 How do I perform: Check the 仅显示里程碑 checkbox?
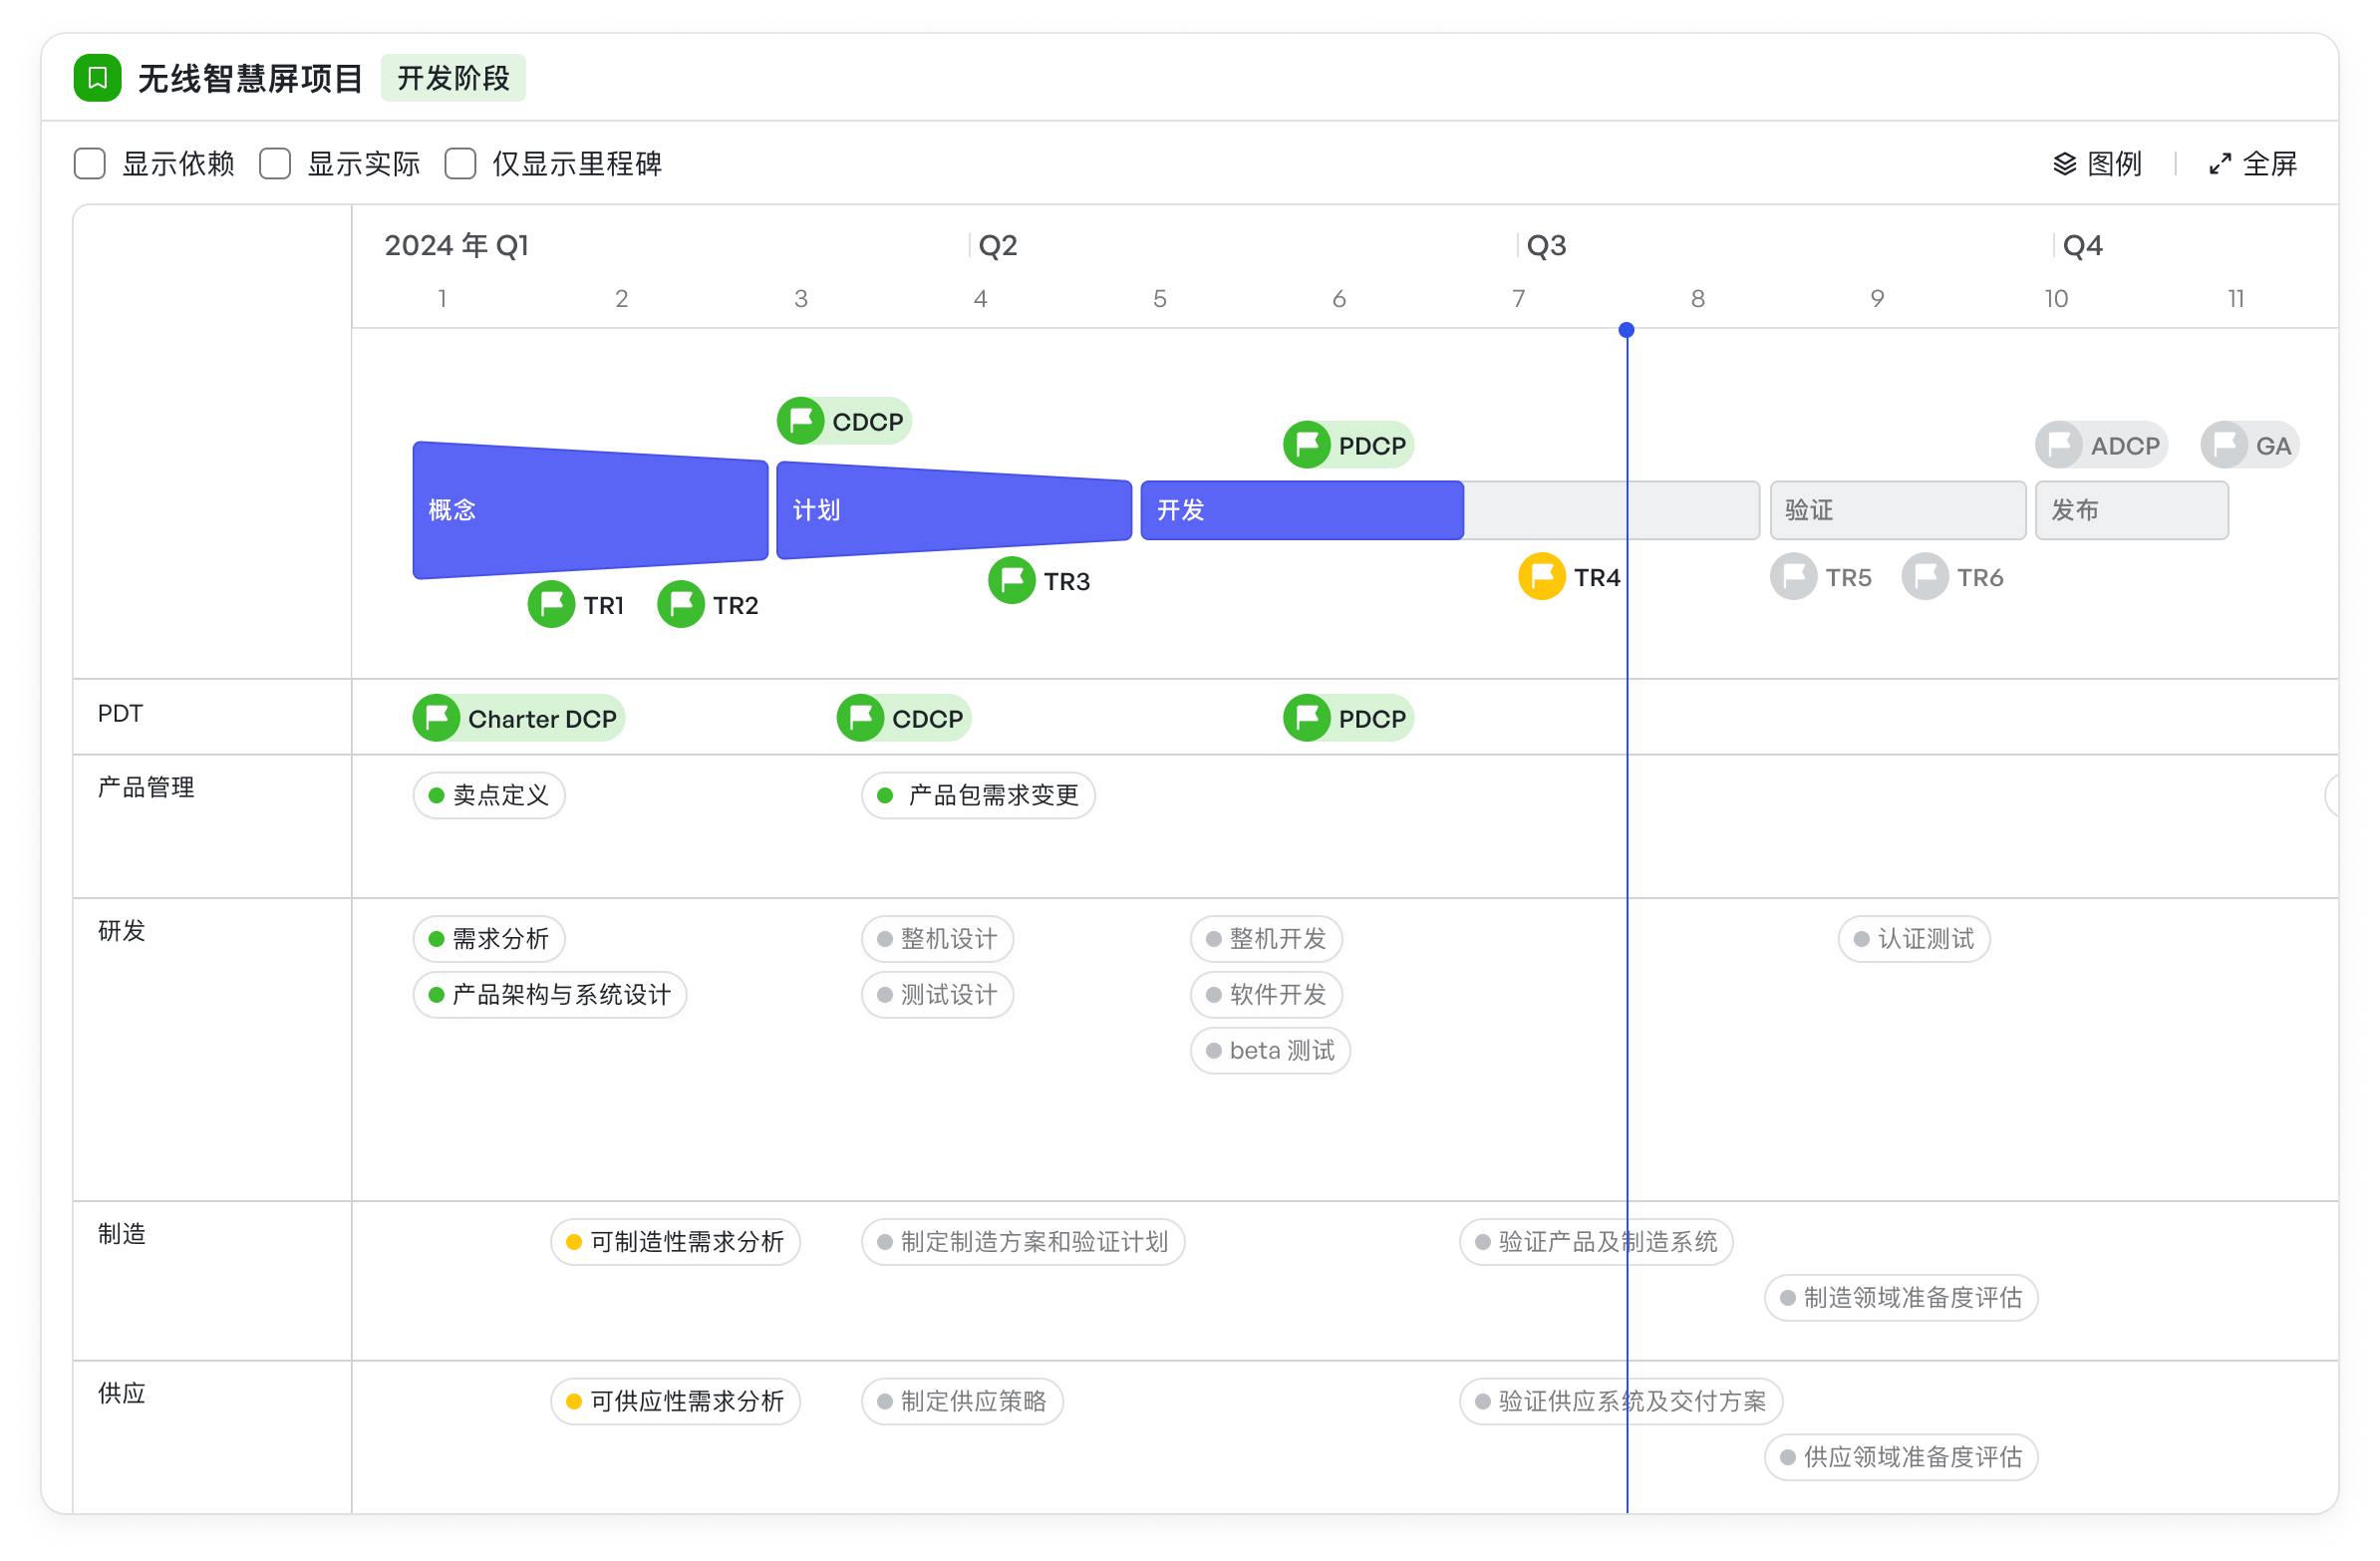click(x=460, y=164)
